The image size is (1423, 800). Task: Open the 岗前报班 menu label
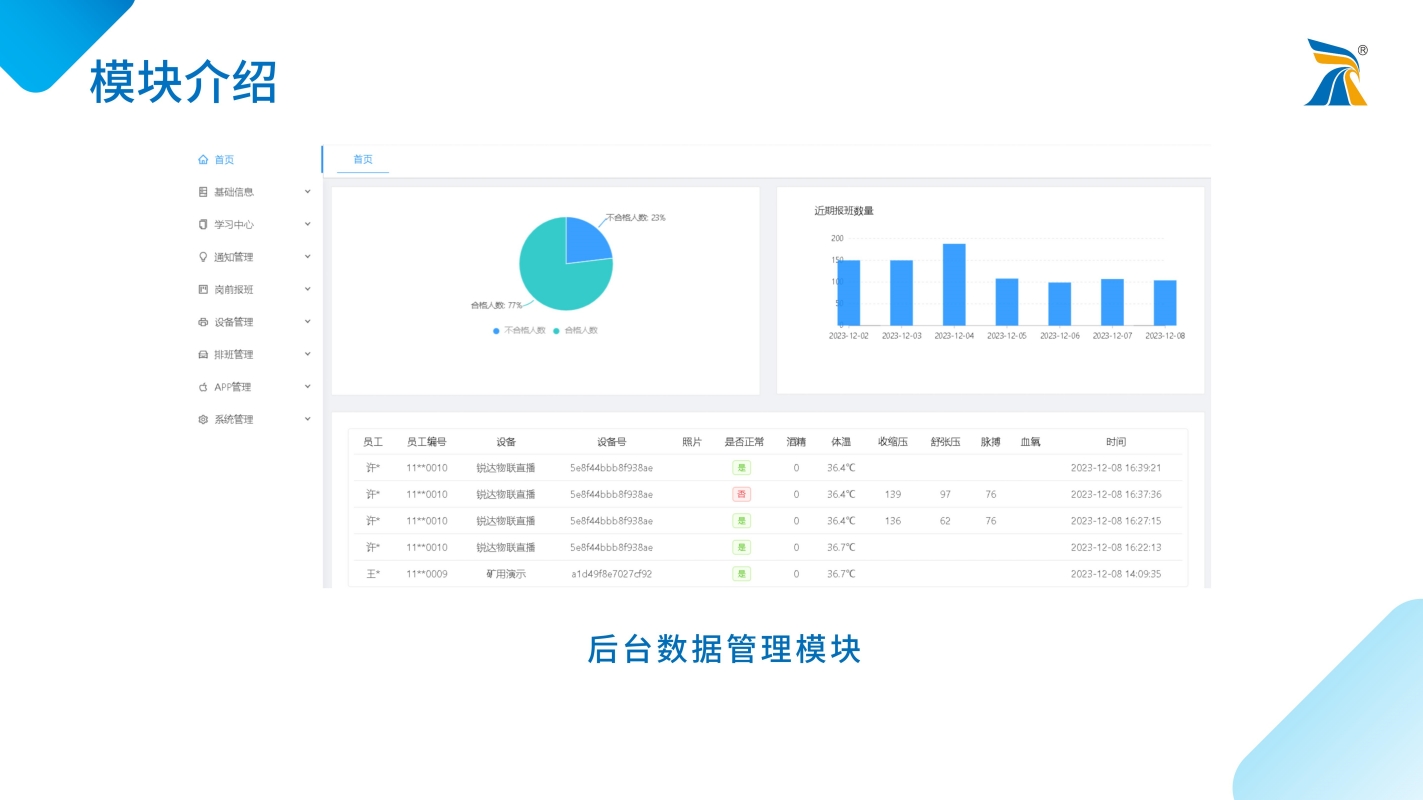(x=234, y=290)
